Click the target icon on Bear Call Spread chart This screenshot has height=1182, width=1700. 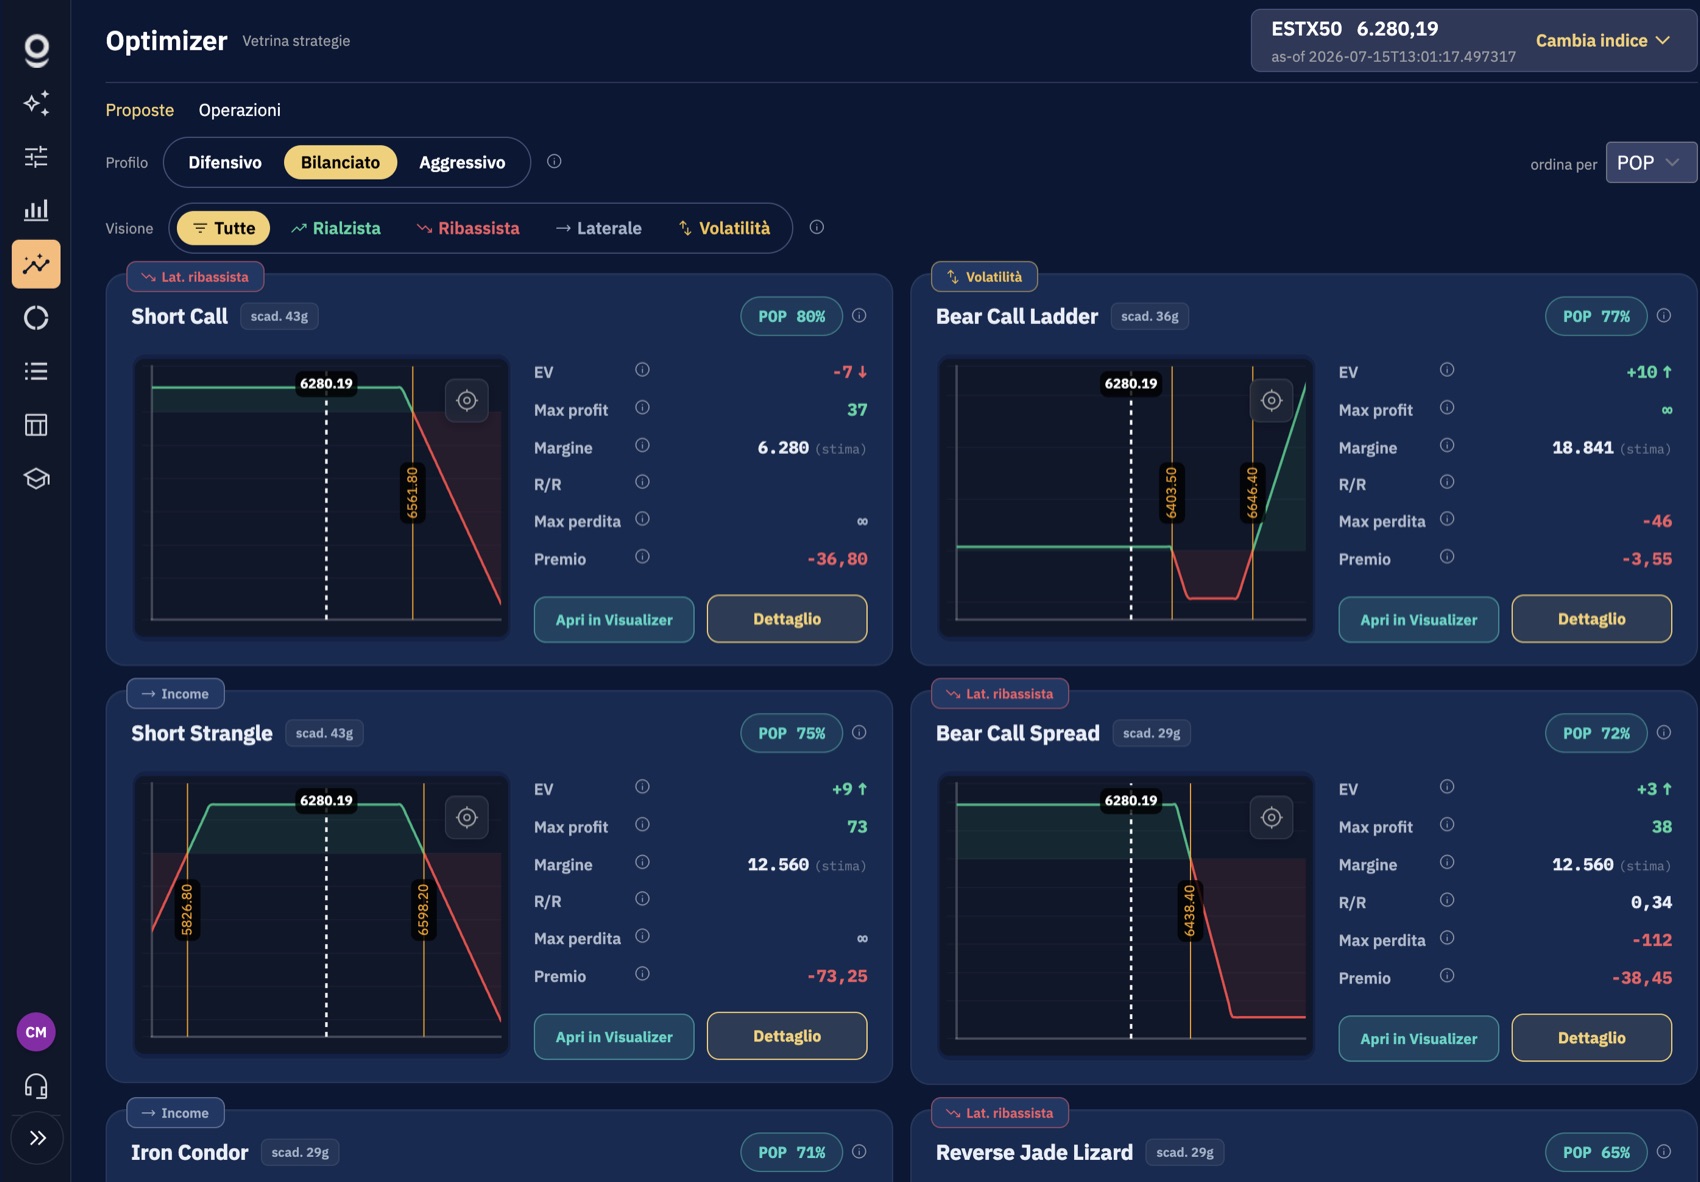pos(1271,818)
